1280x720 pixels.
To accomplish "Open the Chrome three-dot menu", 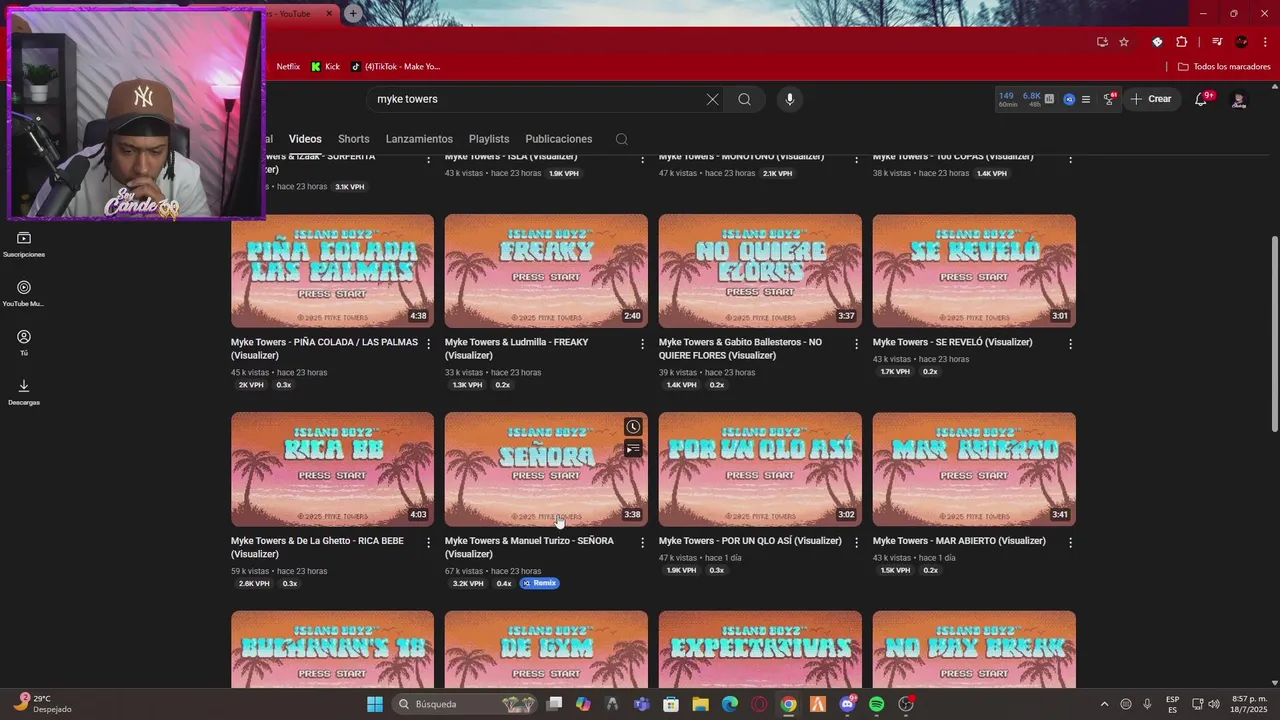I will 1265,42.
